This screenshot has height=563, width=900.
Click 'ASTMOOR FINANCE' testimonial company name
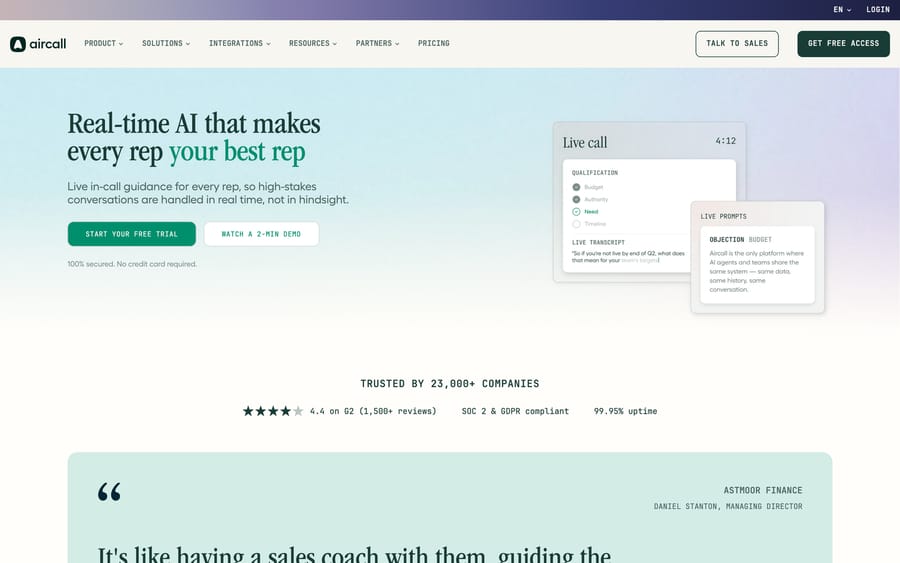coord(763,490)
